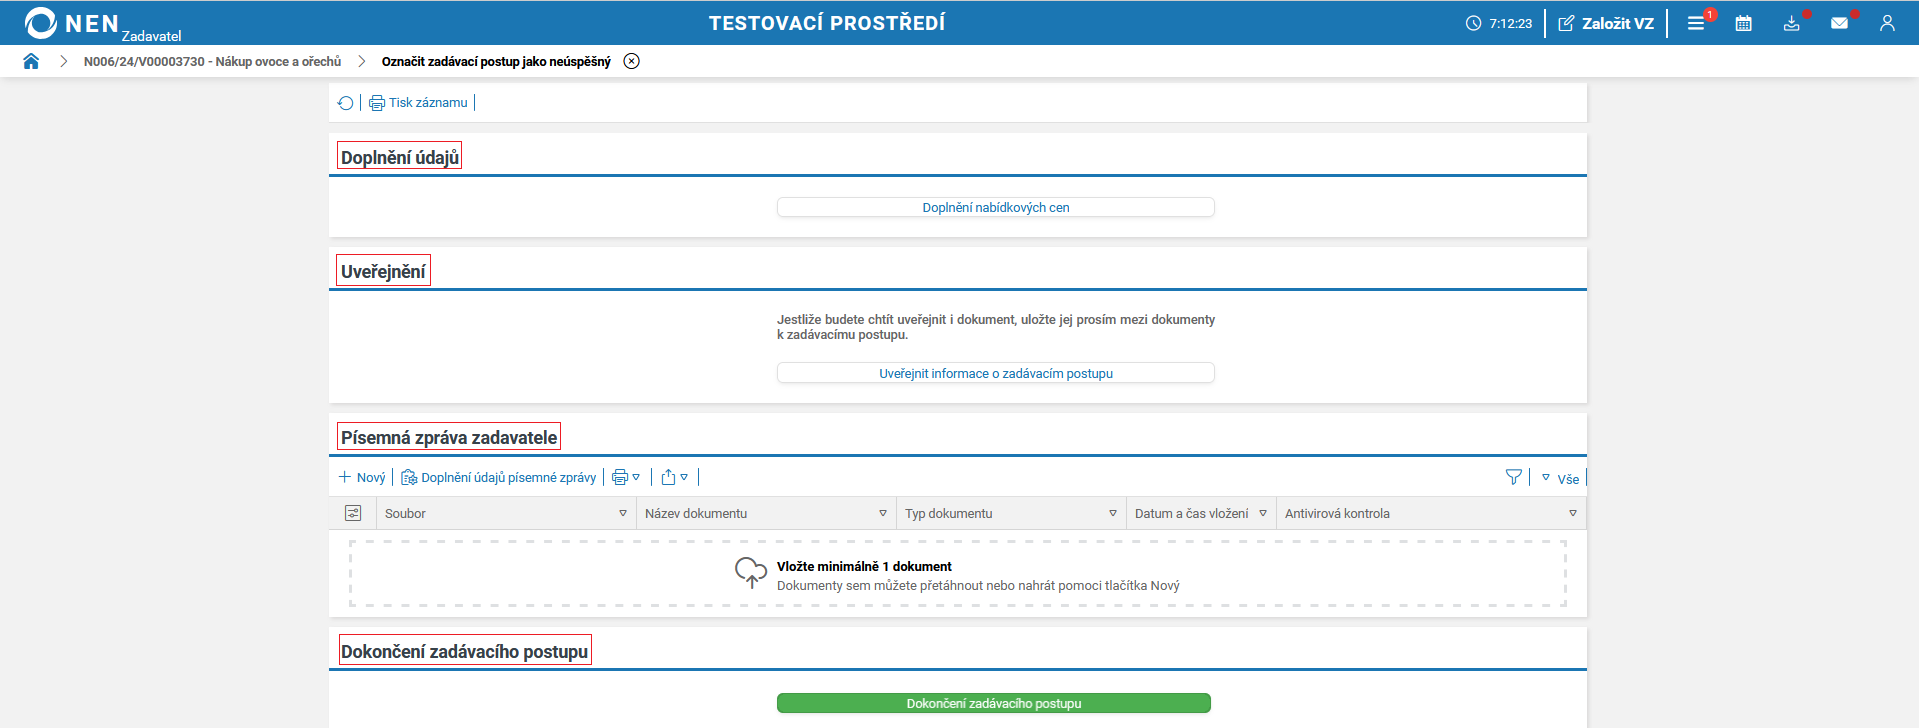
Task: Open breadcrumb N006/24/V00003730 - Nákup ovoce a ořechů
Action: pos(212,61)
